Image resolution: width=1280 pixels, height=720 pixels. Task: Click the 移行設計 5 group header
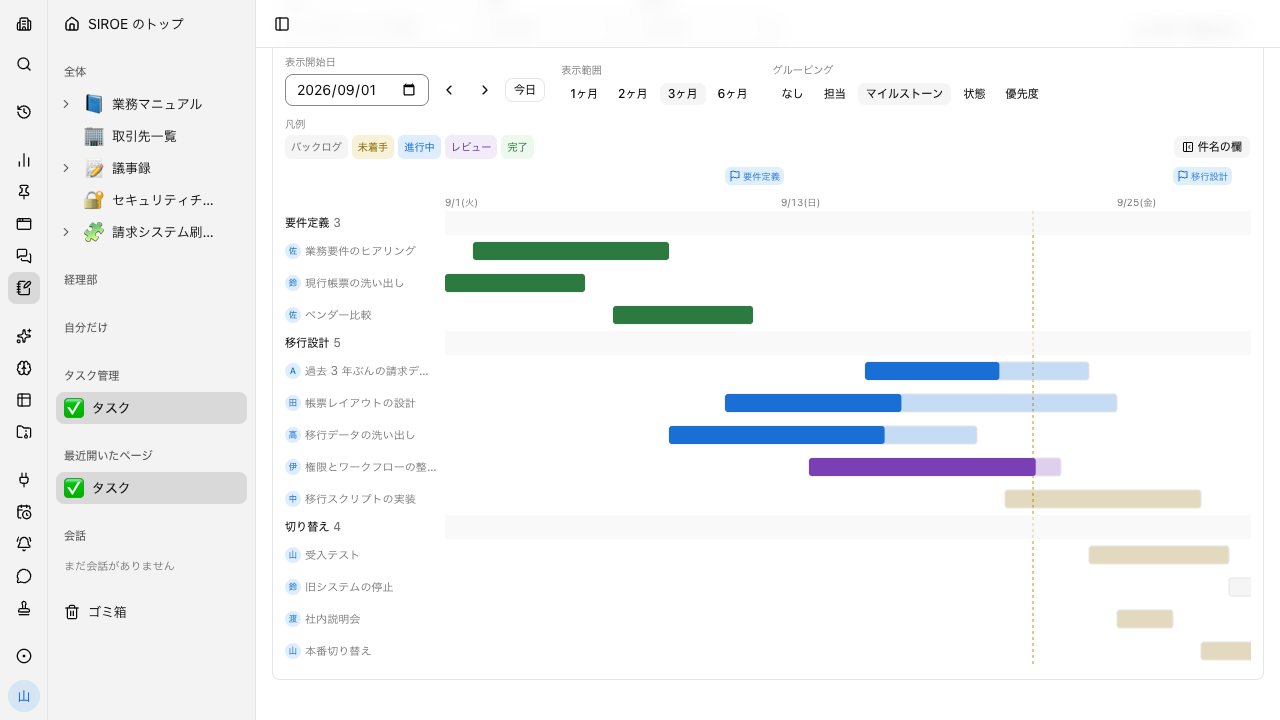click(x=313, y=343)
